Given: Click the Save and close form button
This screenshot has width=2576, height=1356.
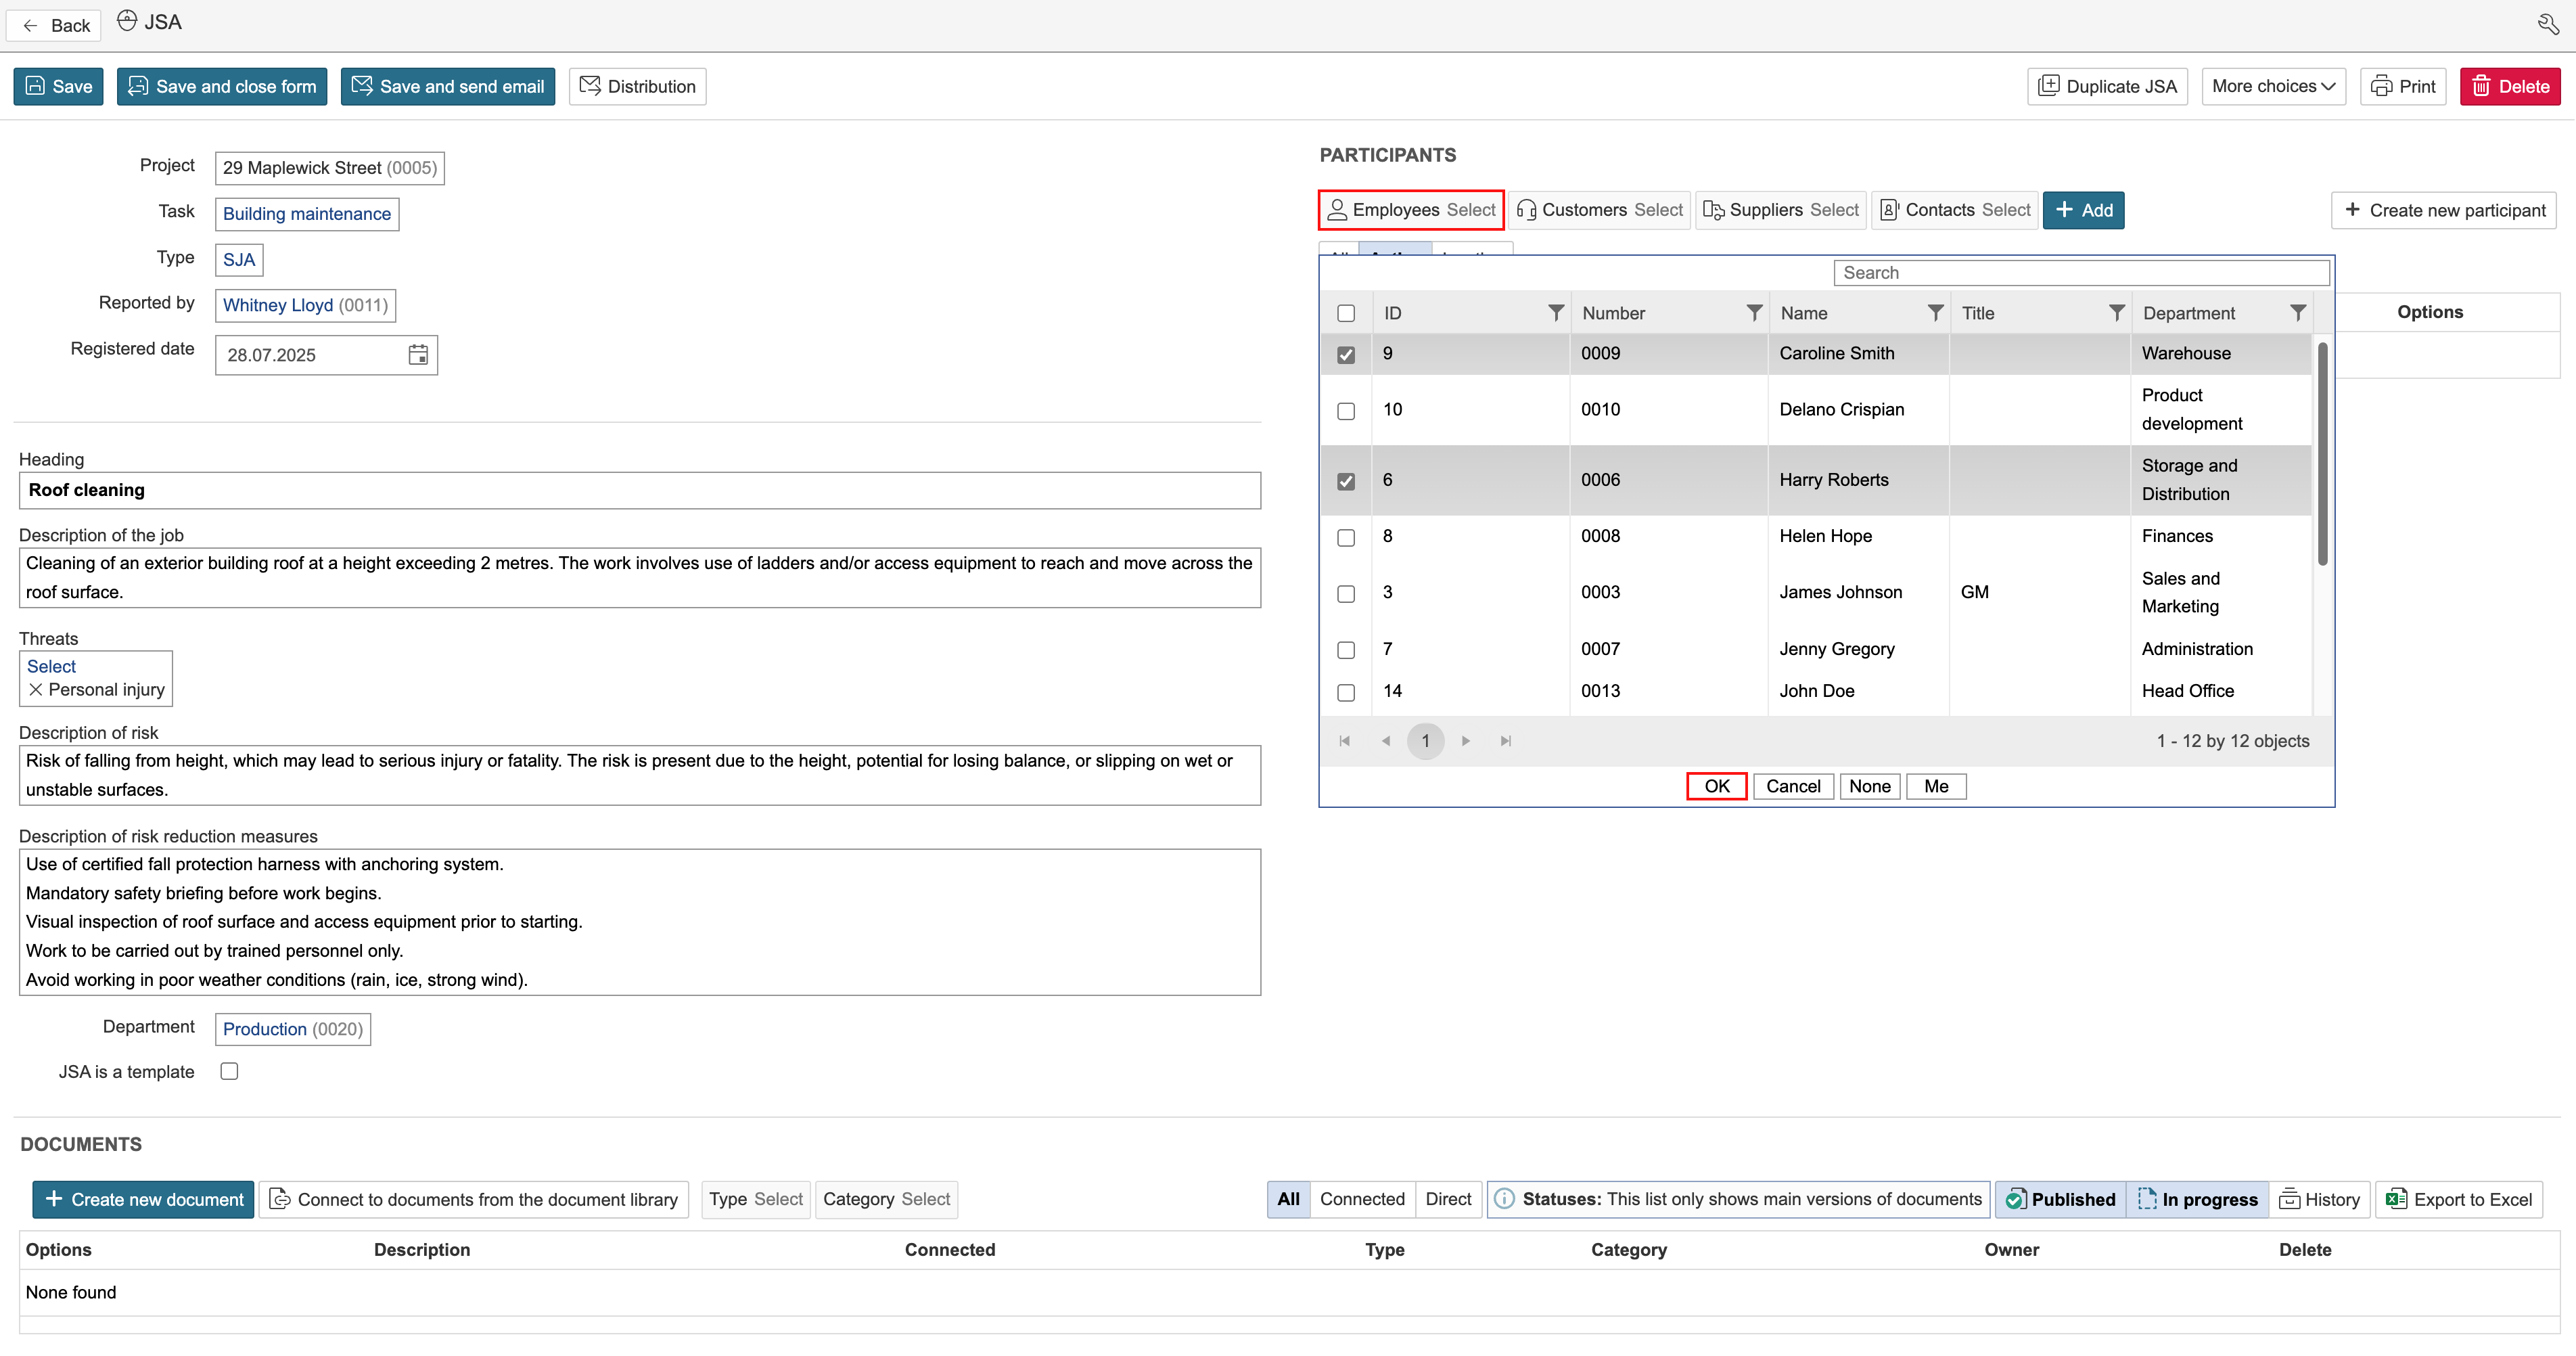Looking at the screenshot, I should [222, 86].
